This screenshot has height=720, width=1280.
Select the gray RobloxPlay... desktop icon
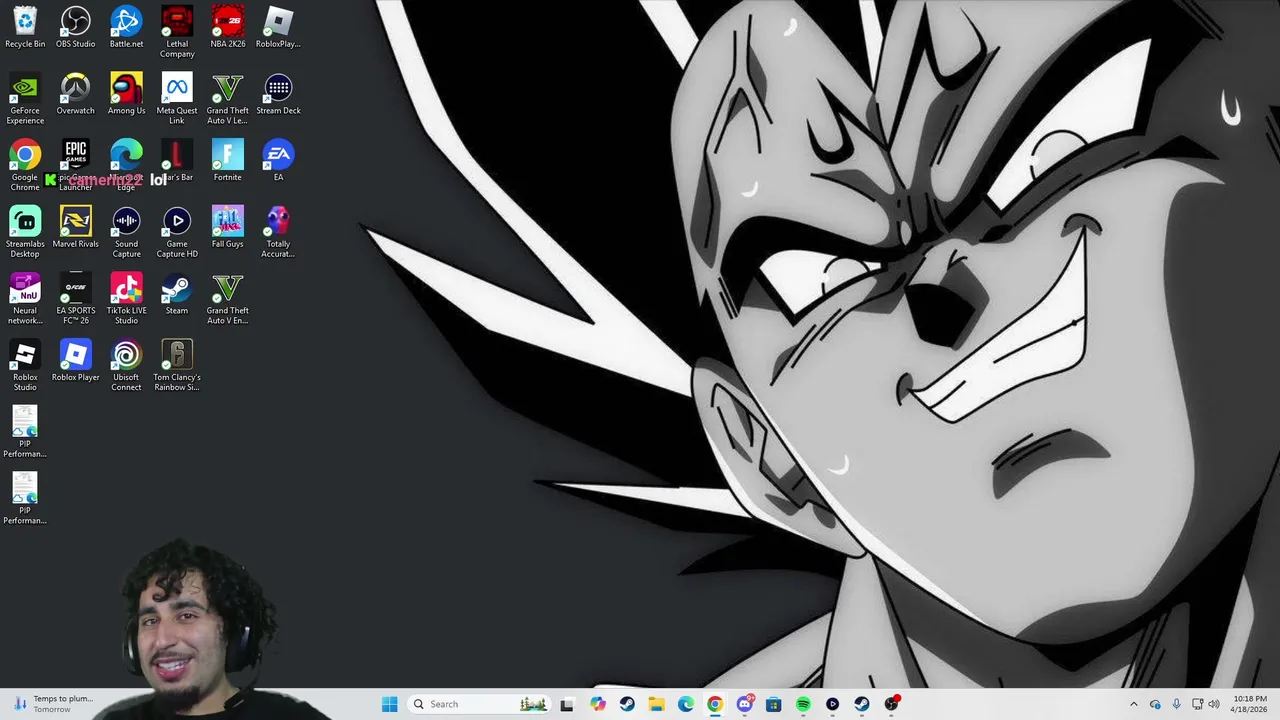(x=278, y=27)
